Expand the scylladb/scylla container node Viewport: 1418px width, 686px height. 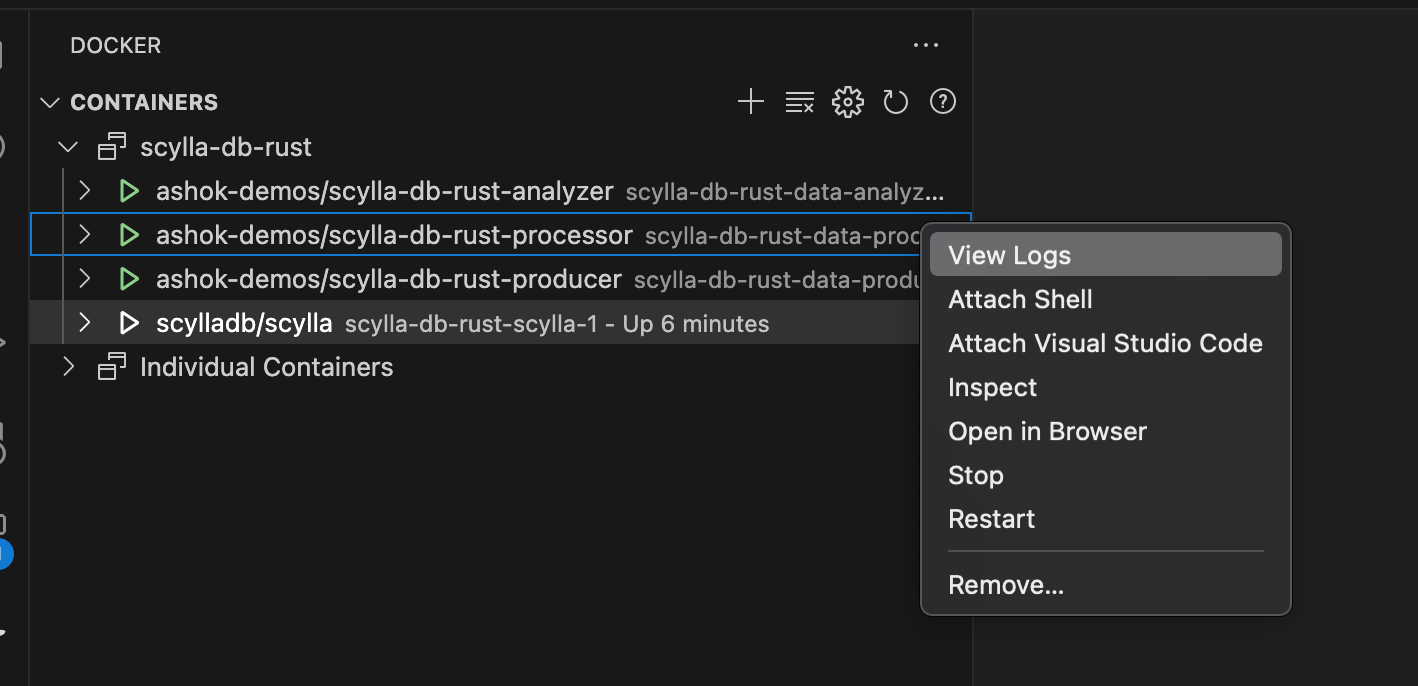click(85, 323)
